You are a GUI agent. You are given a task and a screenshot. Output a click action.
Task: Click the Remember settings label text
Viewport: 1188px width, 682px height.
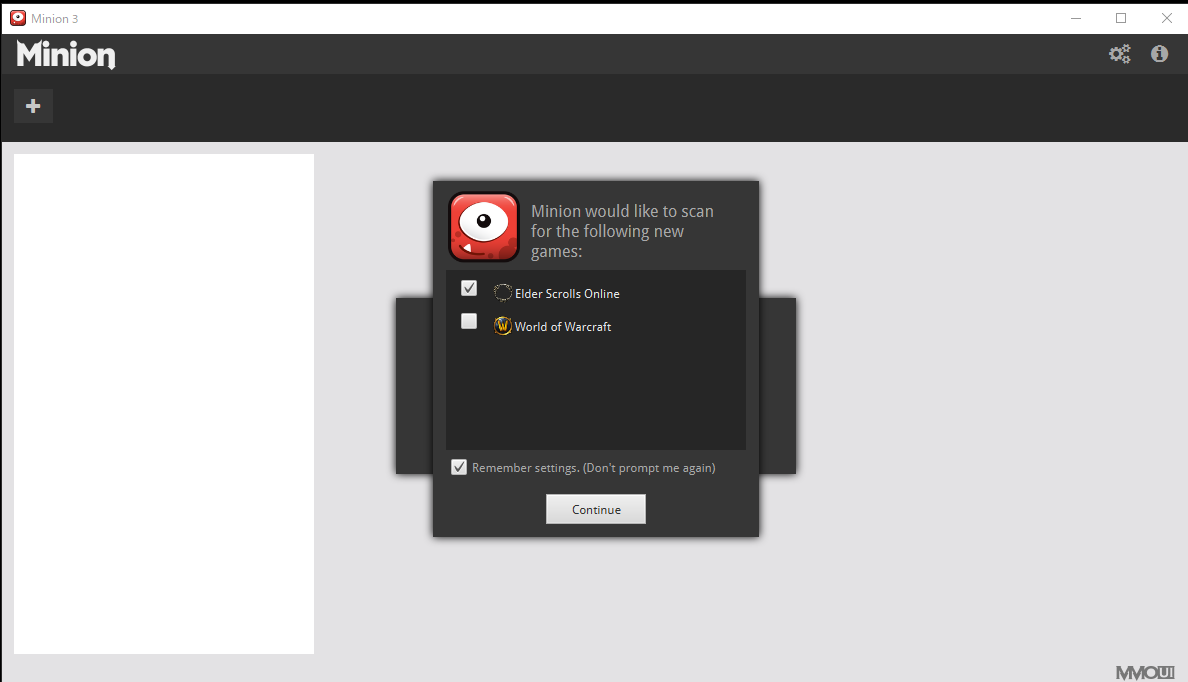click(x=593, y=468)
